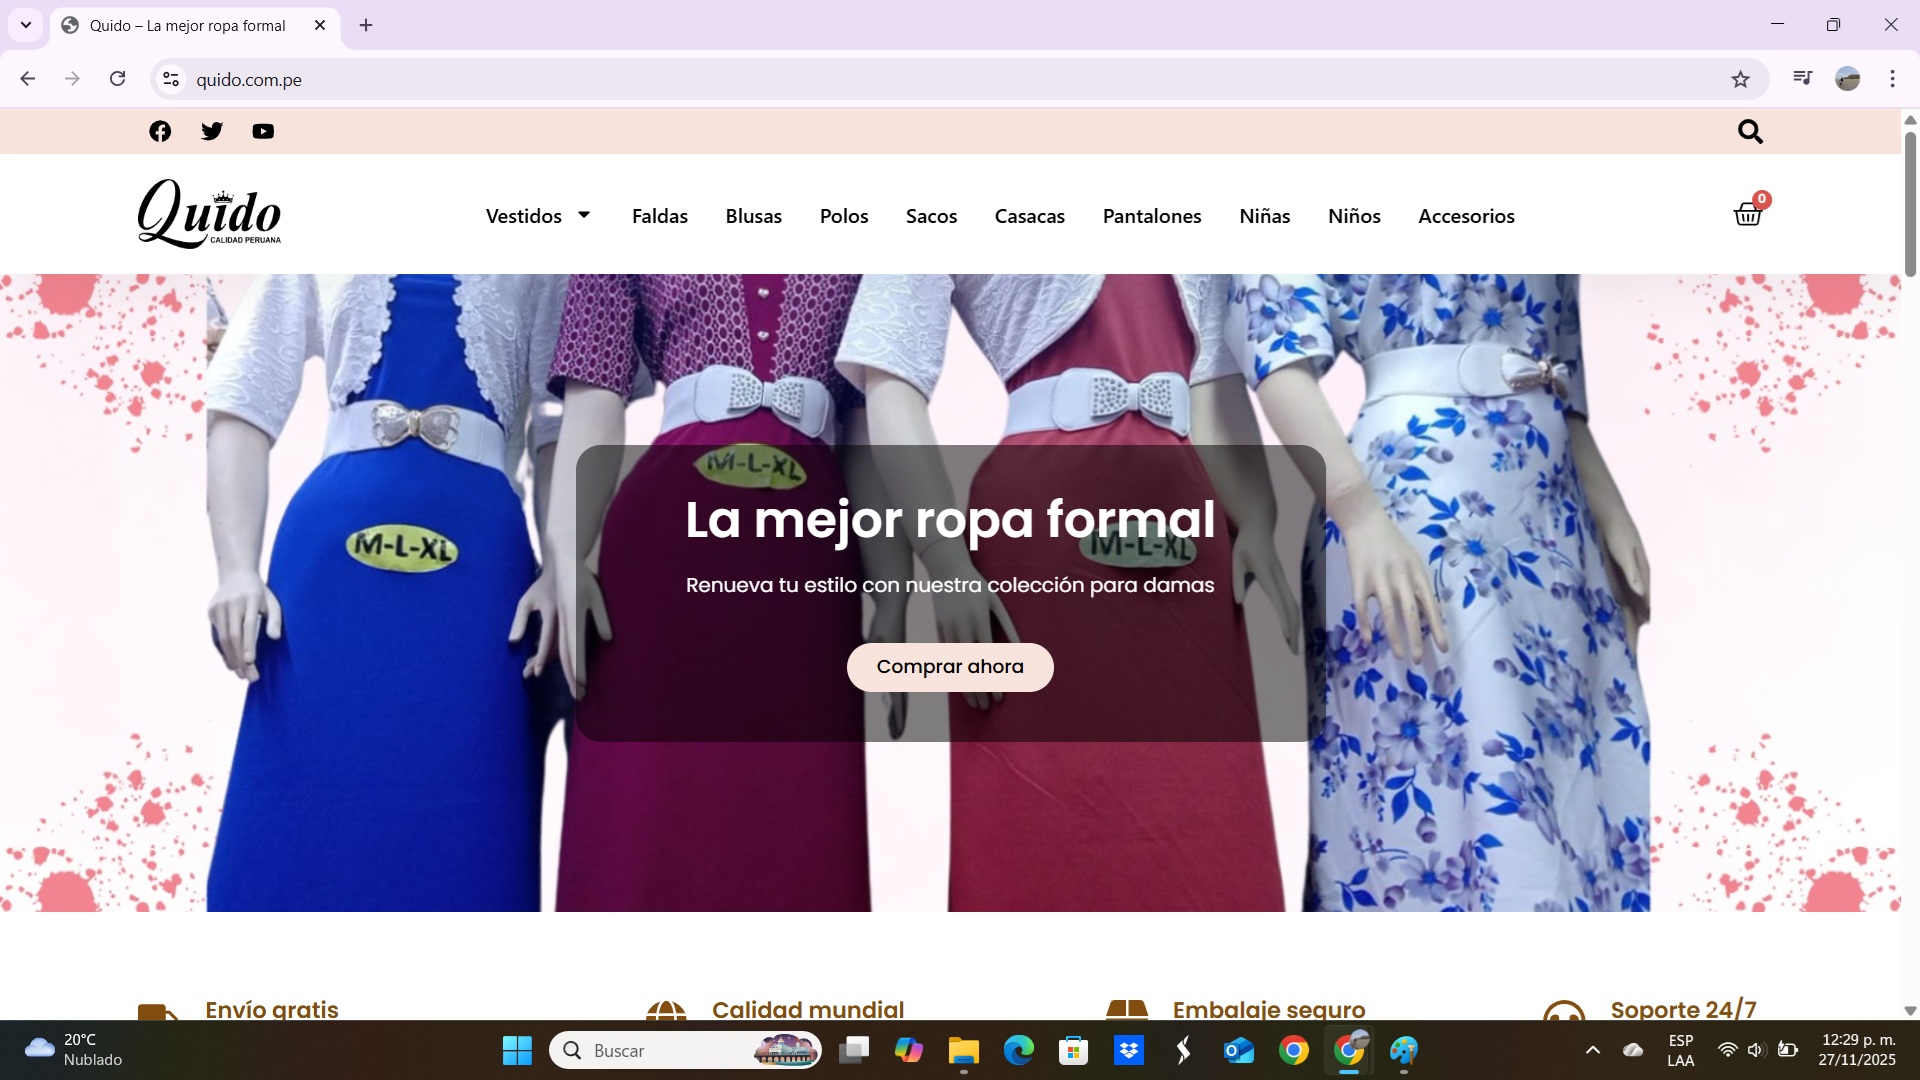Image resolution: width=1920 pixels, height=1080 pixels.
Task: Open the Accesorios menu item
Action: 1466,216
